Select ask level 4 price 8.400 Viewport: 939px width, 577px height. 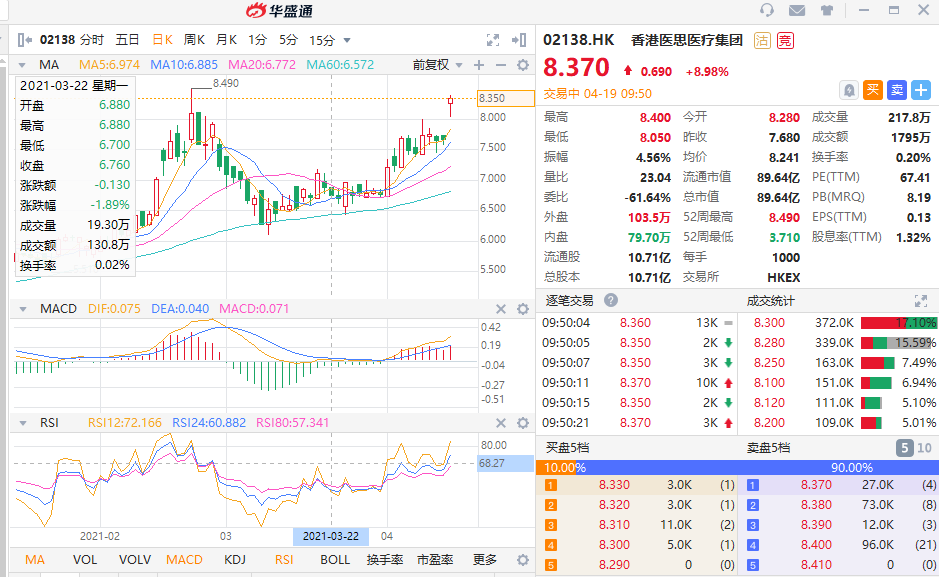[816, 545]
